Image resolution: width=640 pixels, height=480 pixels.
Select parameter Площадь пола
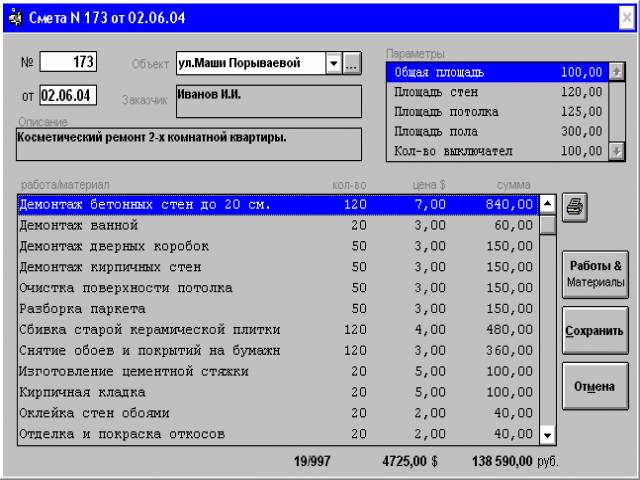click(498, 131)
